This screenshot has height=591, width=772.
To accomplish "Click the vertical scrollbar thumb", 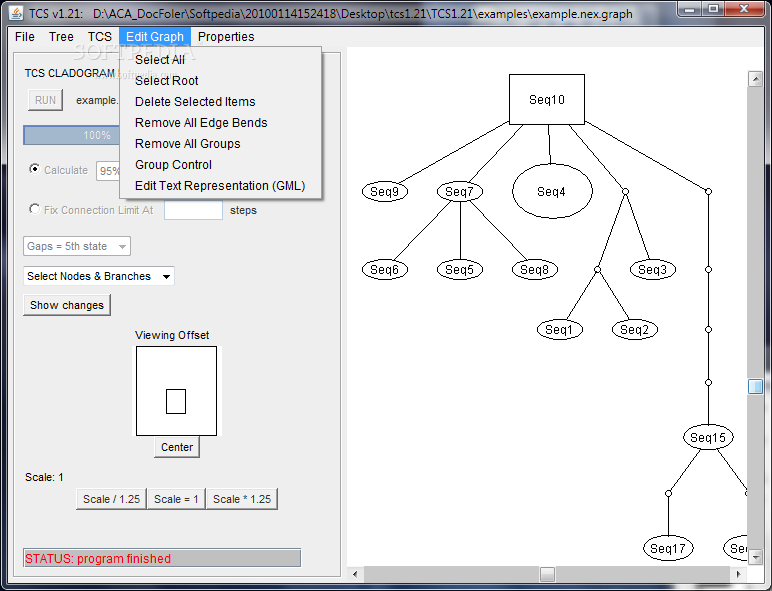I will 755,386.
